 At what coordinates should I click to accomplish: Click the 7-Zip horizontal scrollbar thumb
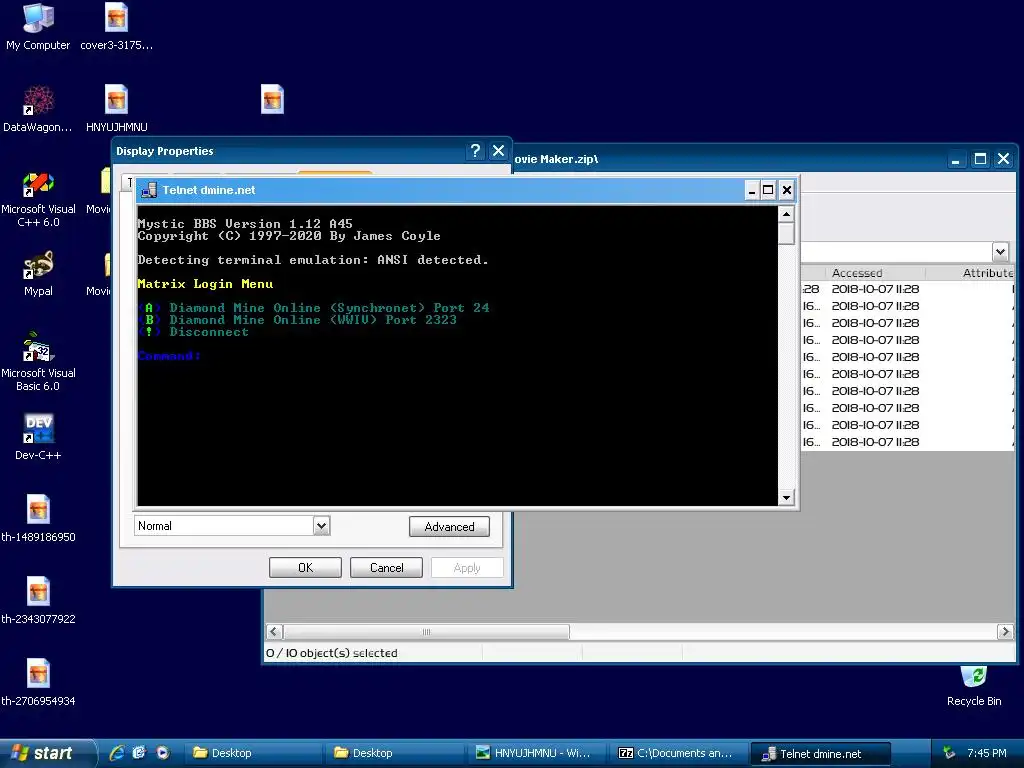[x=426, y=632]
